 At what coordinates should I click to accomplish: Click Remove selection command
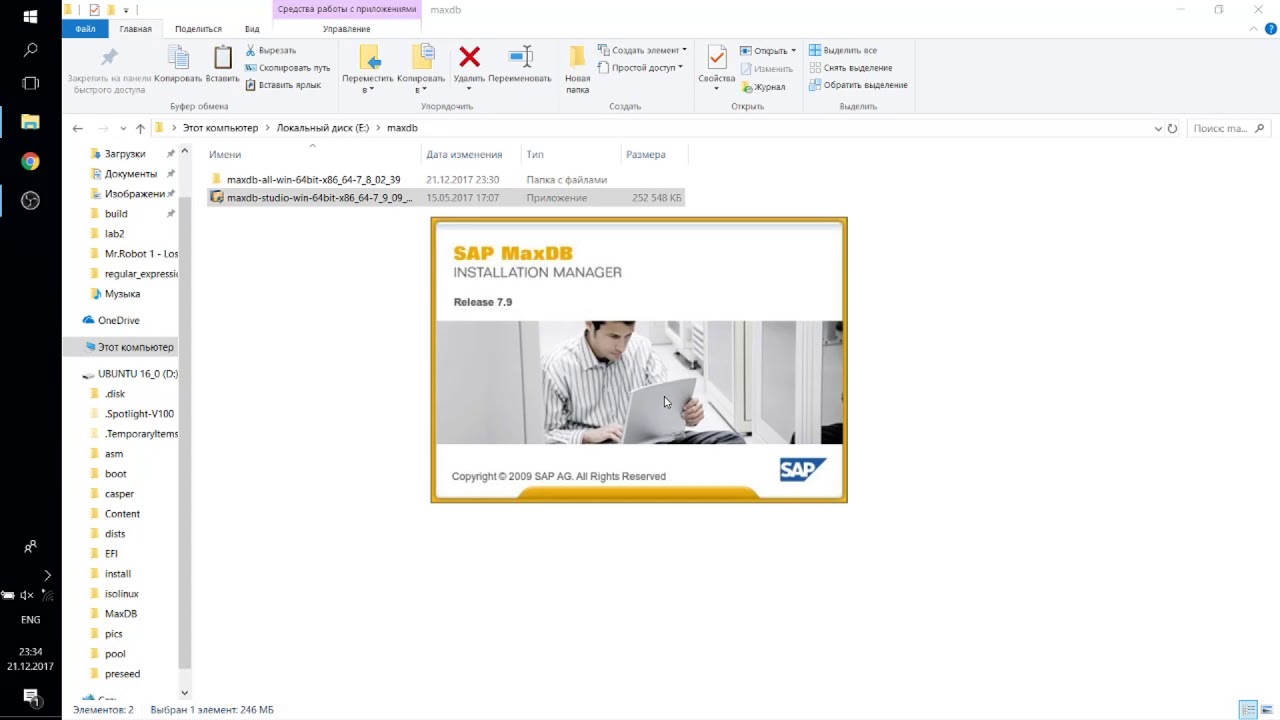point(850,68)
